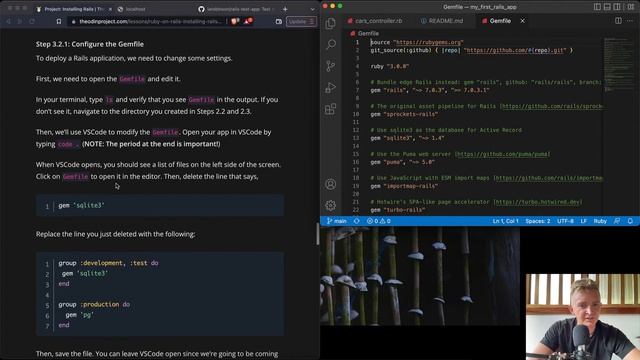Viewport: 640px width, 360px height.
Task: Toggle the VS Code primary side bar
Action: 598,7
